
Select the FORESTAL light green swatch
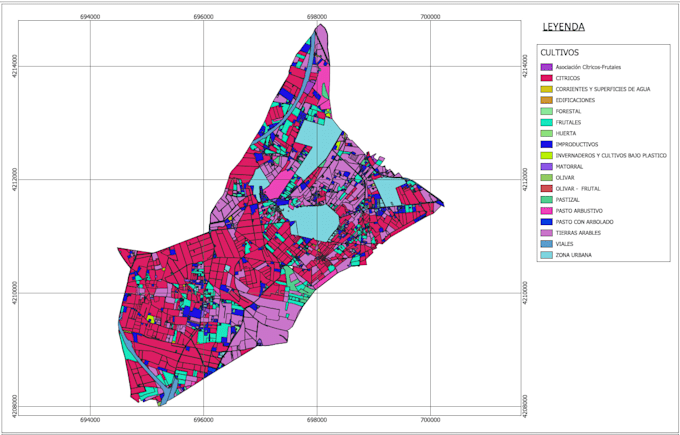(546, 111)
